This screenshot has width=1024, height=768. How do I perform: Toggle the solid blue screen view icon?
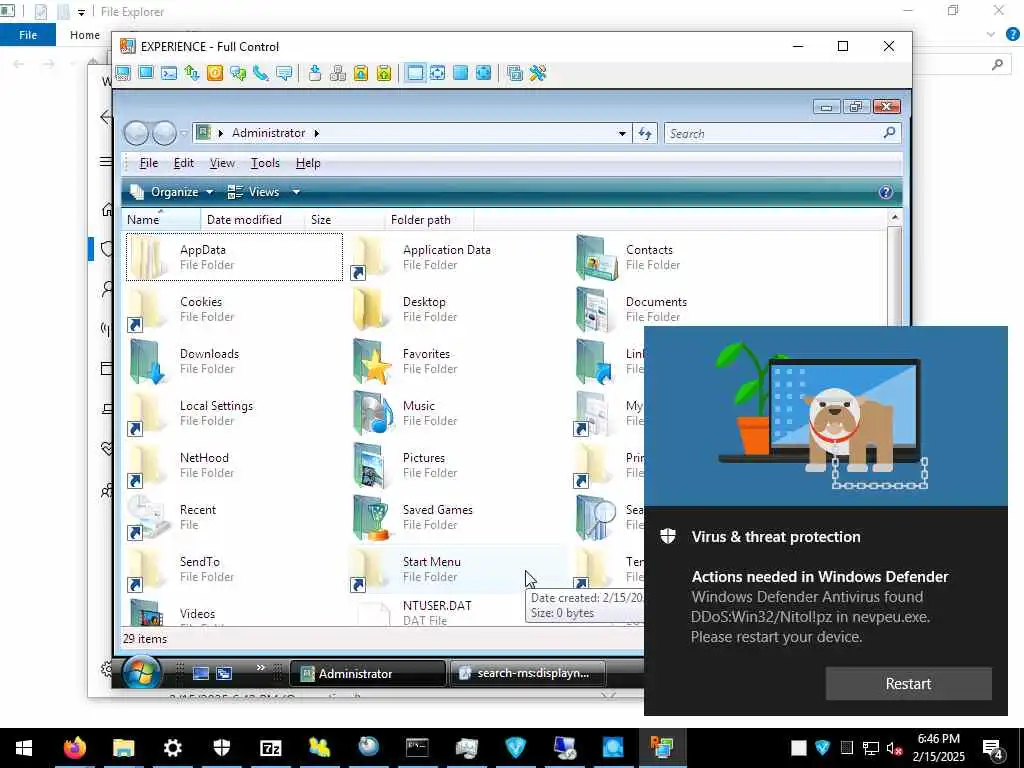(x=460, y=73)
